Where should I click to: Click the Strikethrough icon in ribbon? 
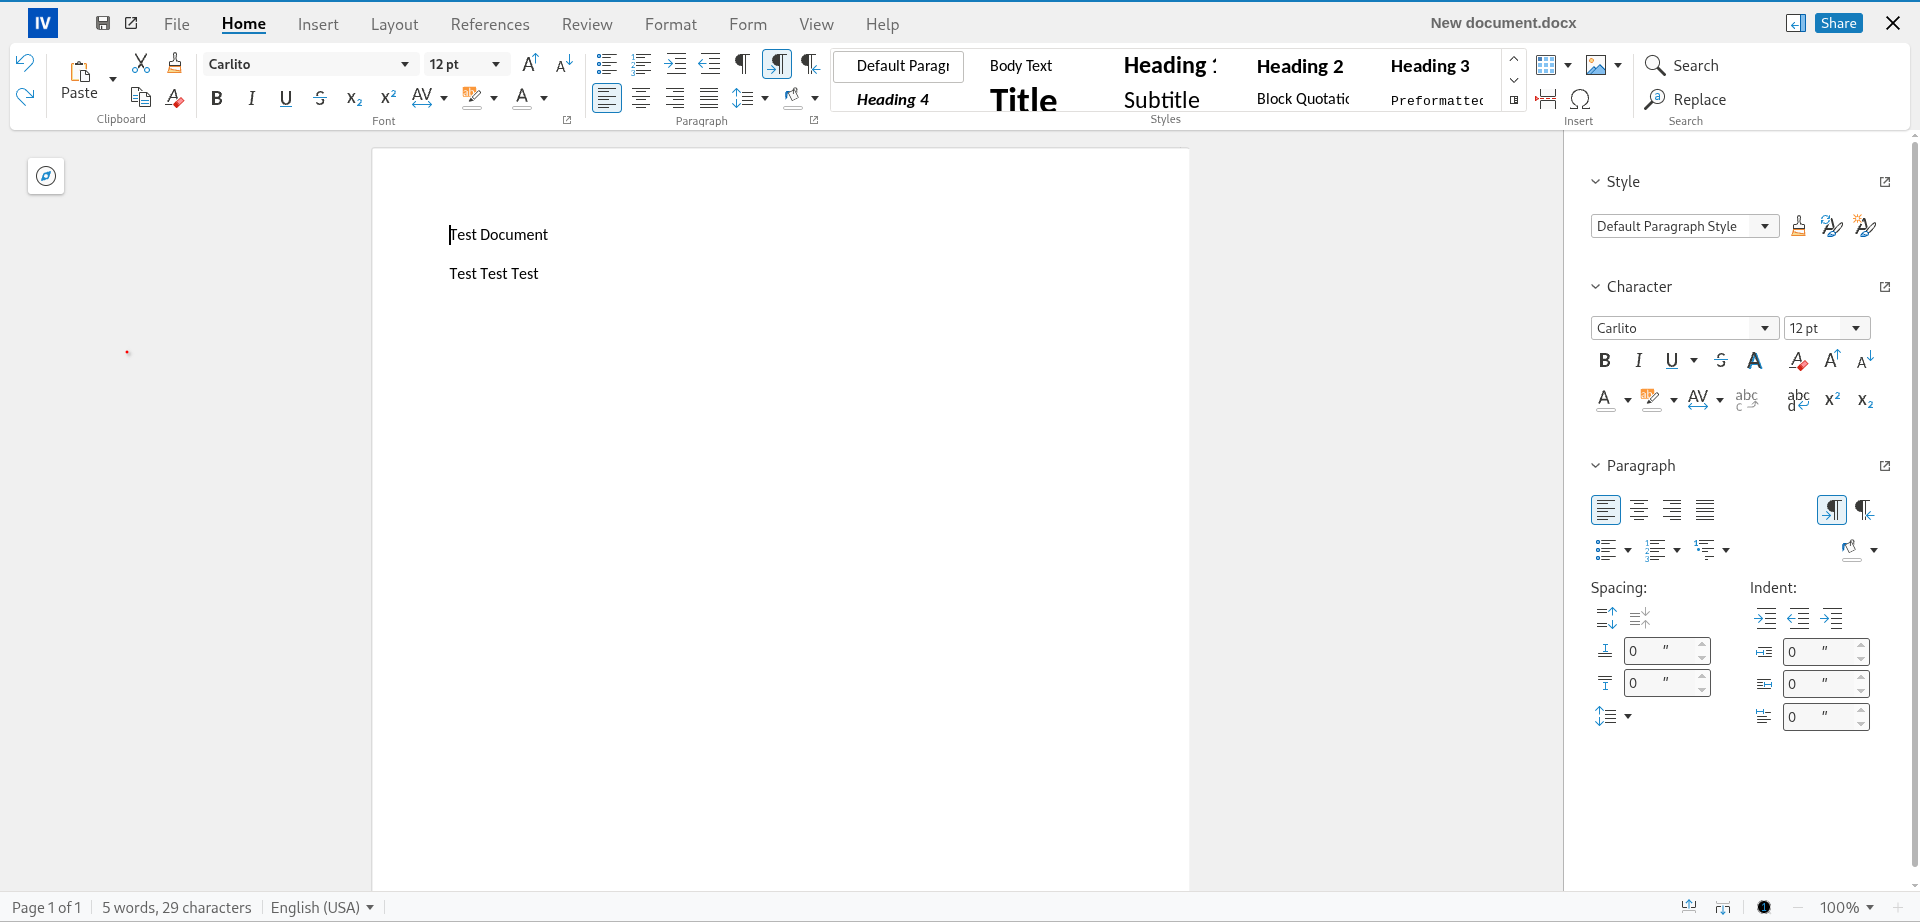pyautogui.click(x=320, y=98)
